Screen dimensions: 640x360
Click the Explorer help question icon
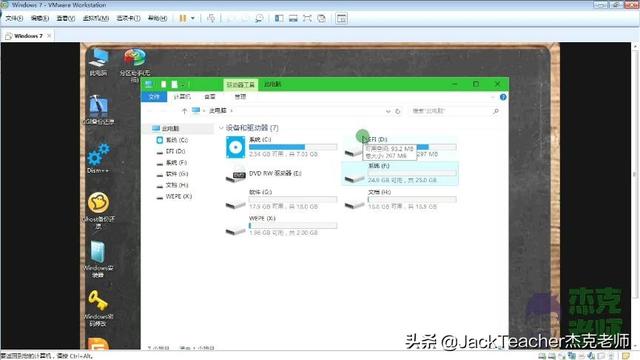[x=503, y=97]
